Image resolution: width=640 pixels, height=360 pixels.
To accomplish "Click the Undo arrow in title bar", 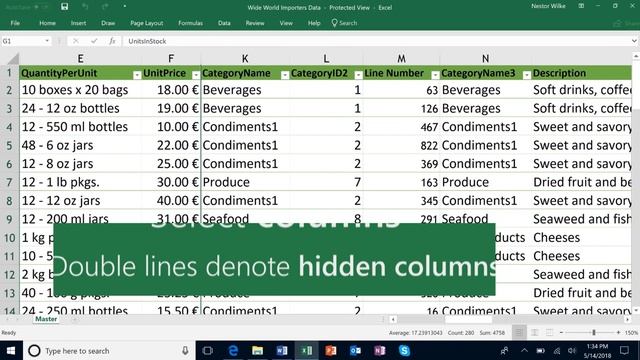I will 85,7.
